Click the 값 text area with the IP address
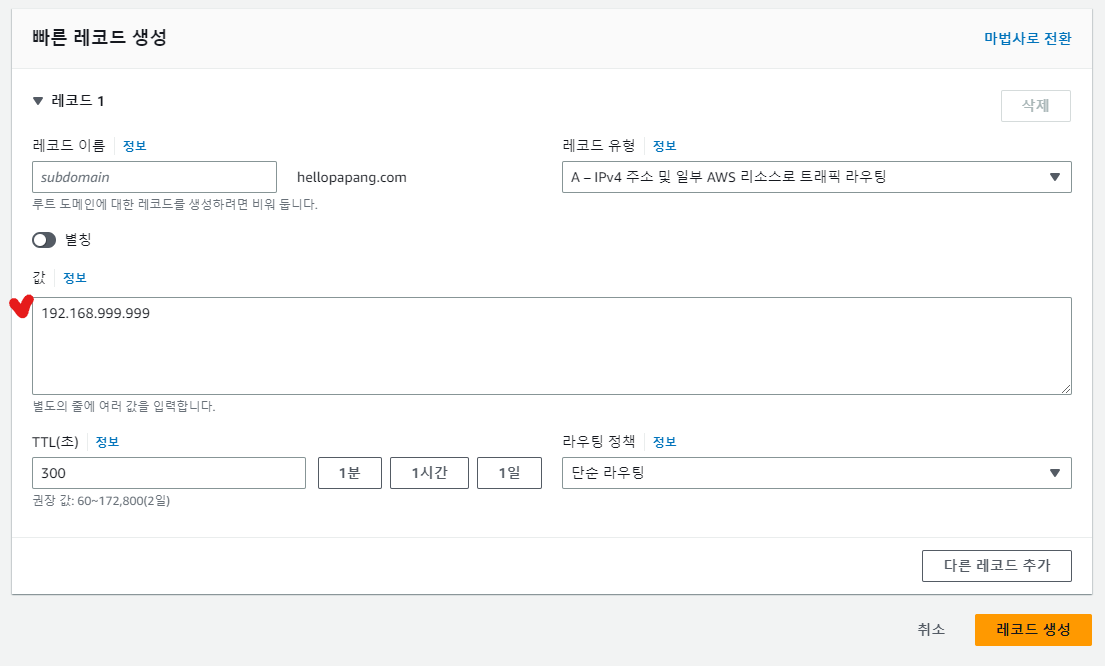Viewport: 1105px width, 666px height. (x=551, y=345)
